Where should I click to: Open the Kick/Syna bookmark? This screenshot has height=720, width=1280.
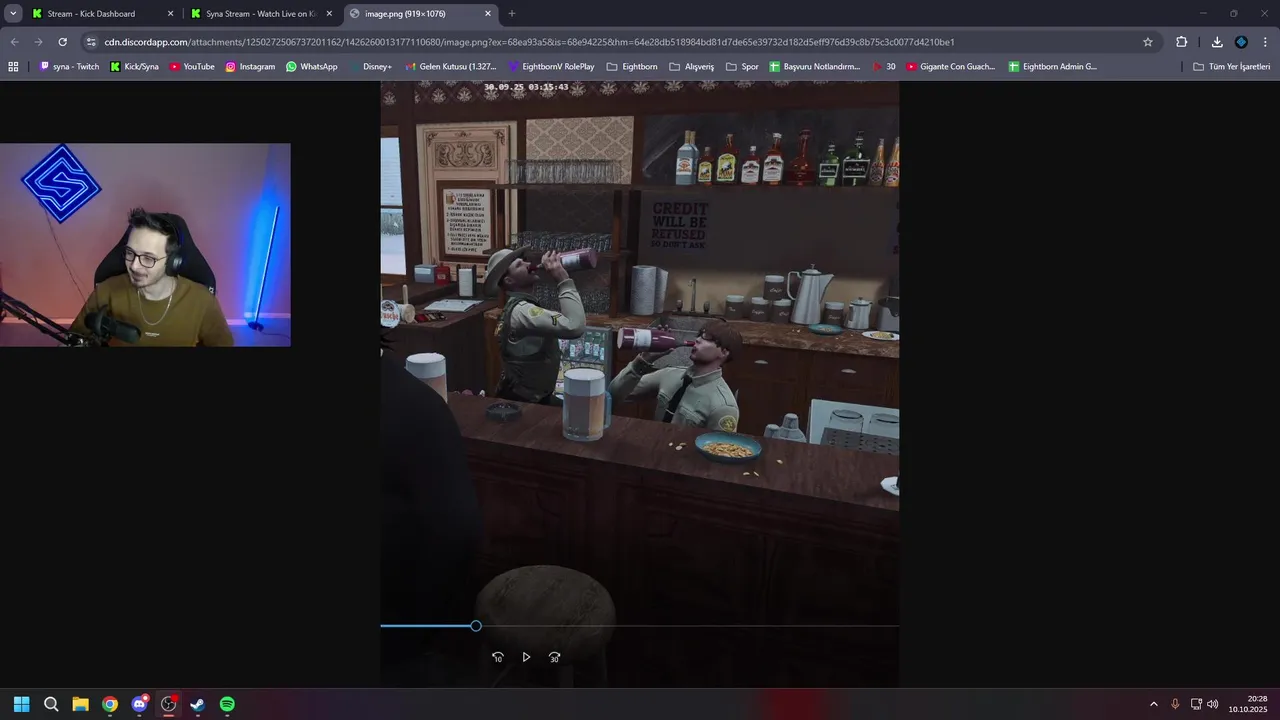(x=134, y=67)
